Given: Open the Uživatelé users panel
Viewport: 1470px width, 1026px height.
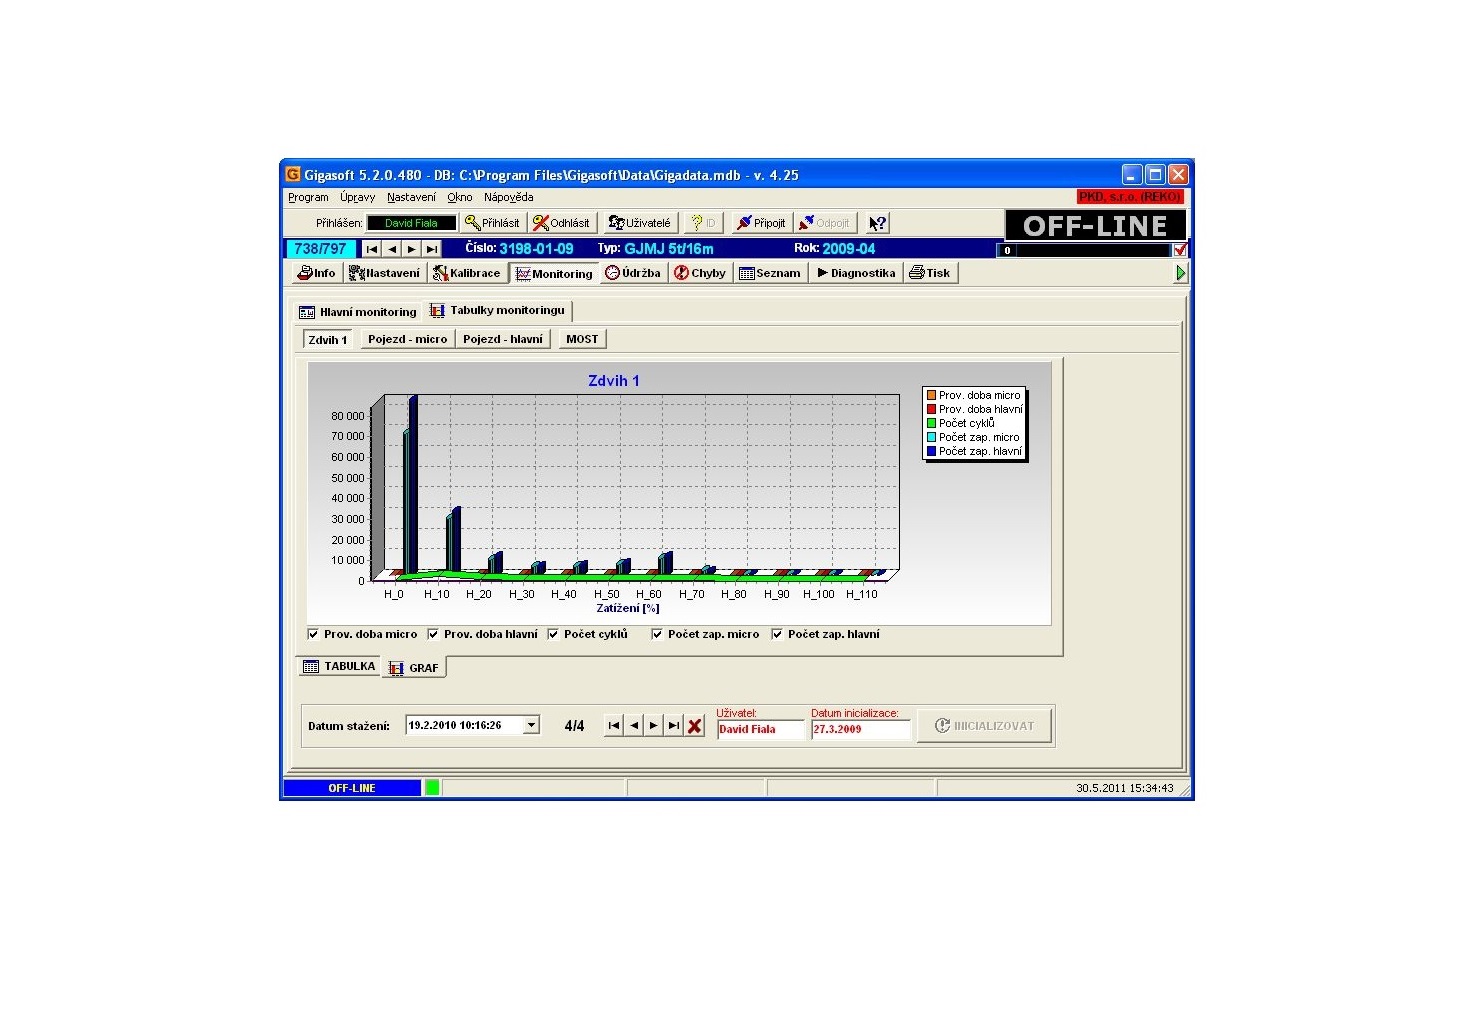Looking at the screenshot, I should 640,223.
